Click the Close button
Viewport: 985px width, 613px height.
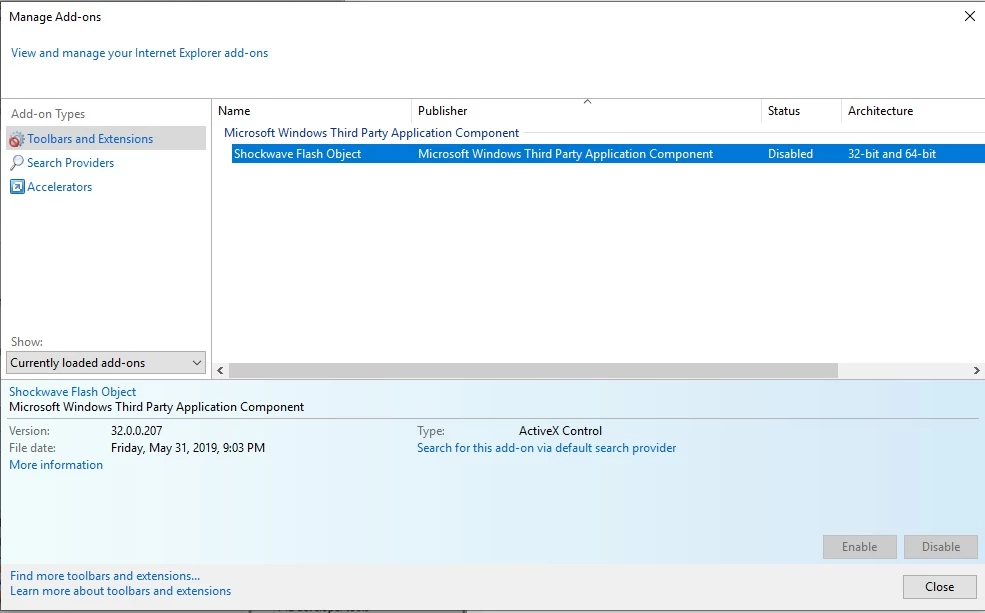coord(940,587)
